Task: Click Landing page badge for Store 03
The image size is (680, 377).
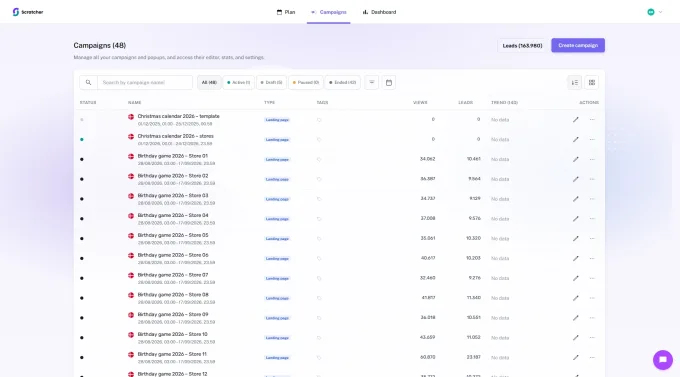Action: 277,199
